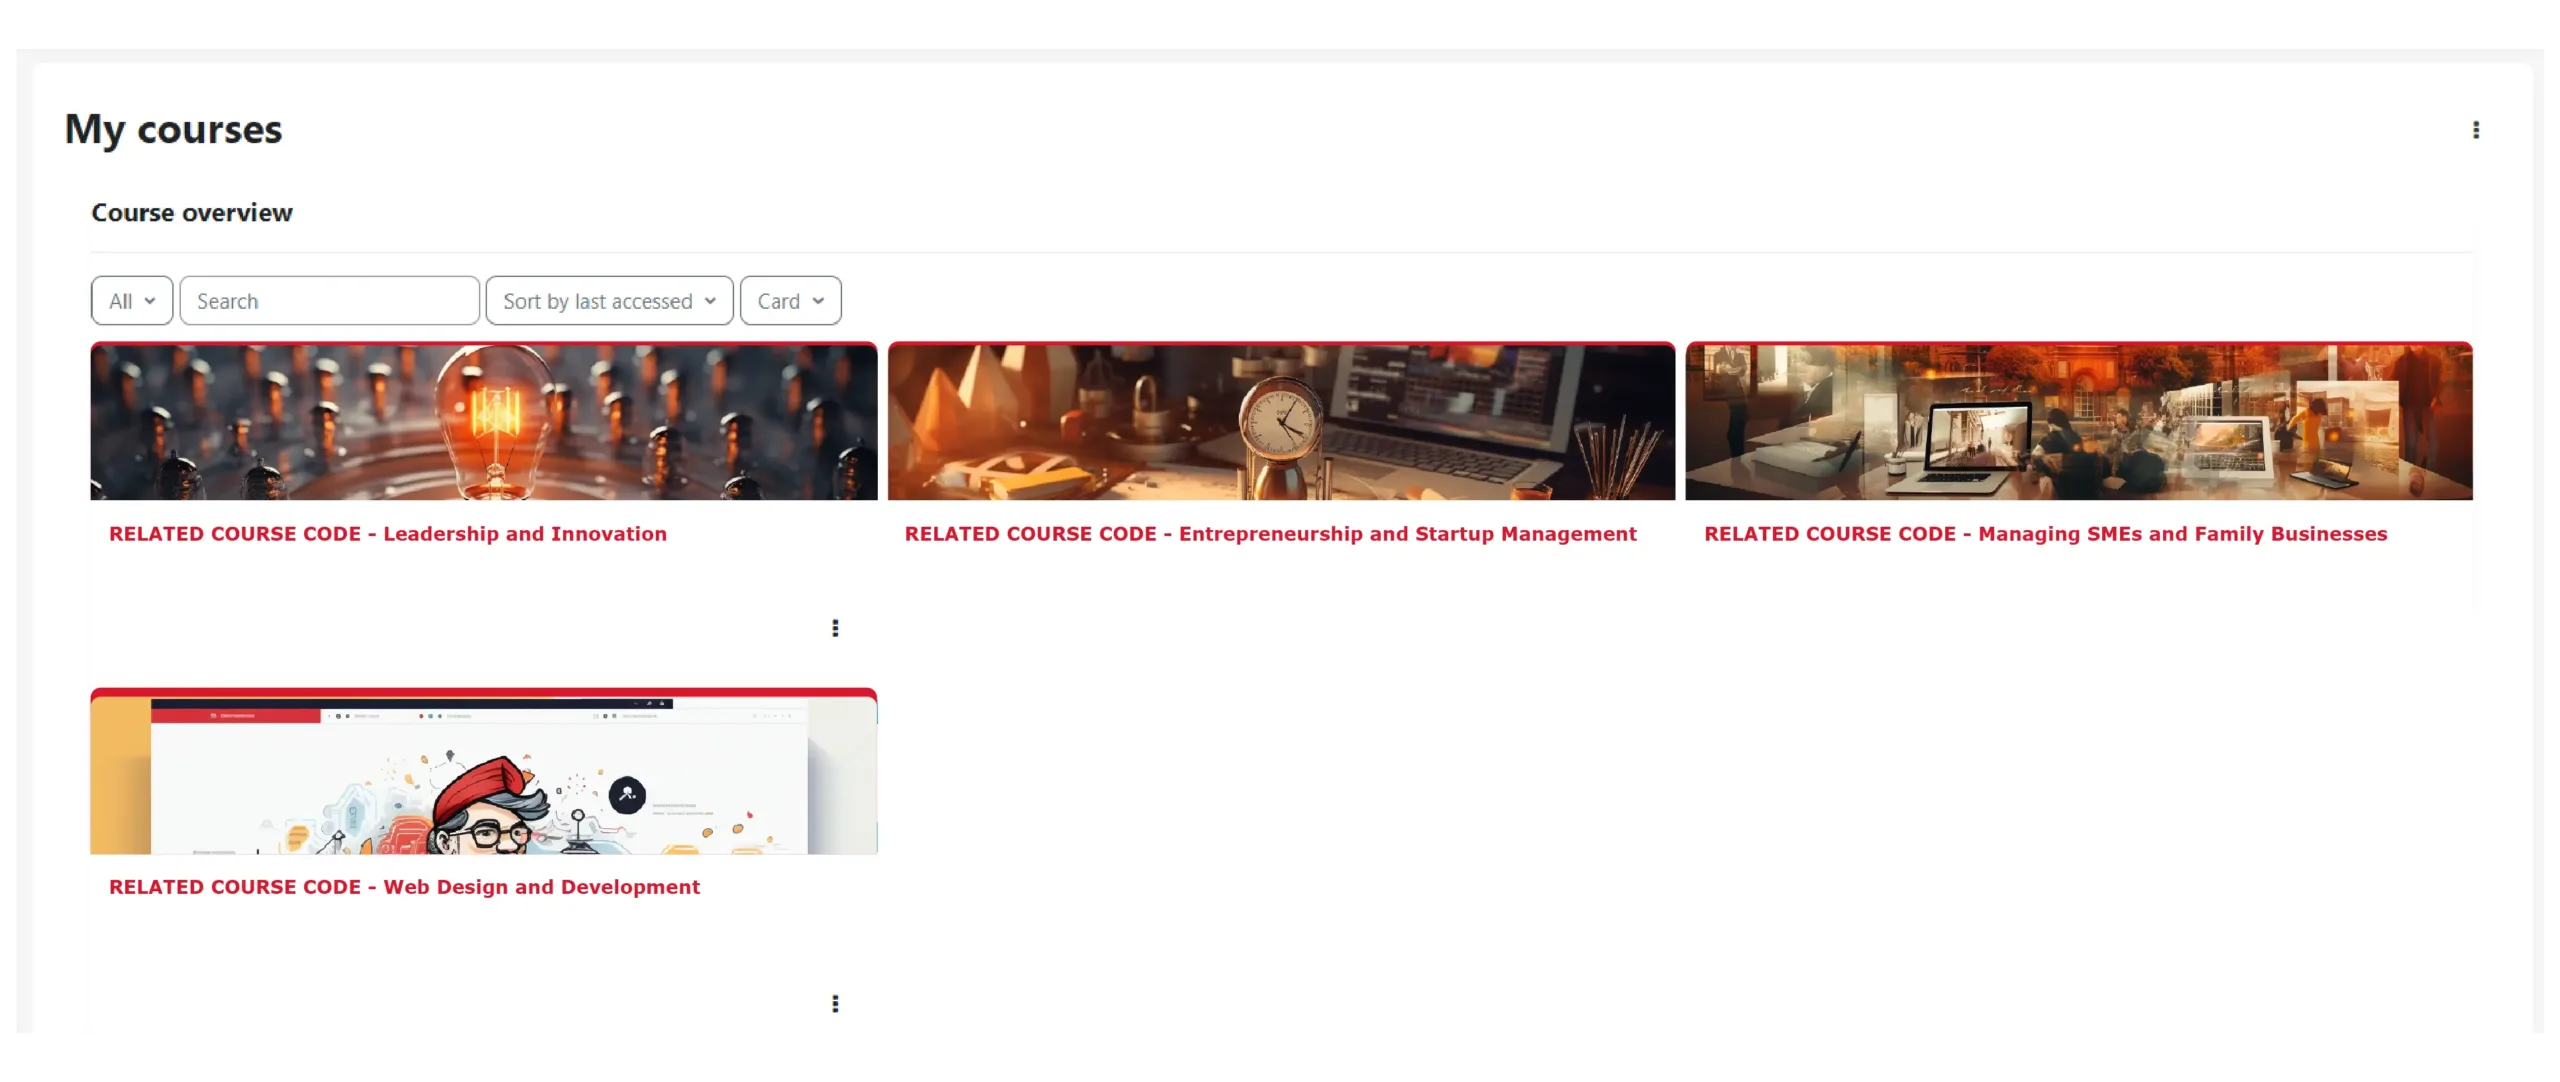Open Web Design and Development card actions menu
The width and height of the screenshot is (2560, 1082).
pyautogui.click(x=835, y=1003)
